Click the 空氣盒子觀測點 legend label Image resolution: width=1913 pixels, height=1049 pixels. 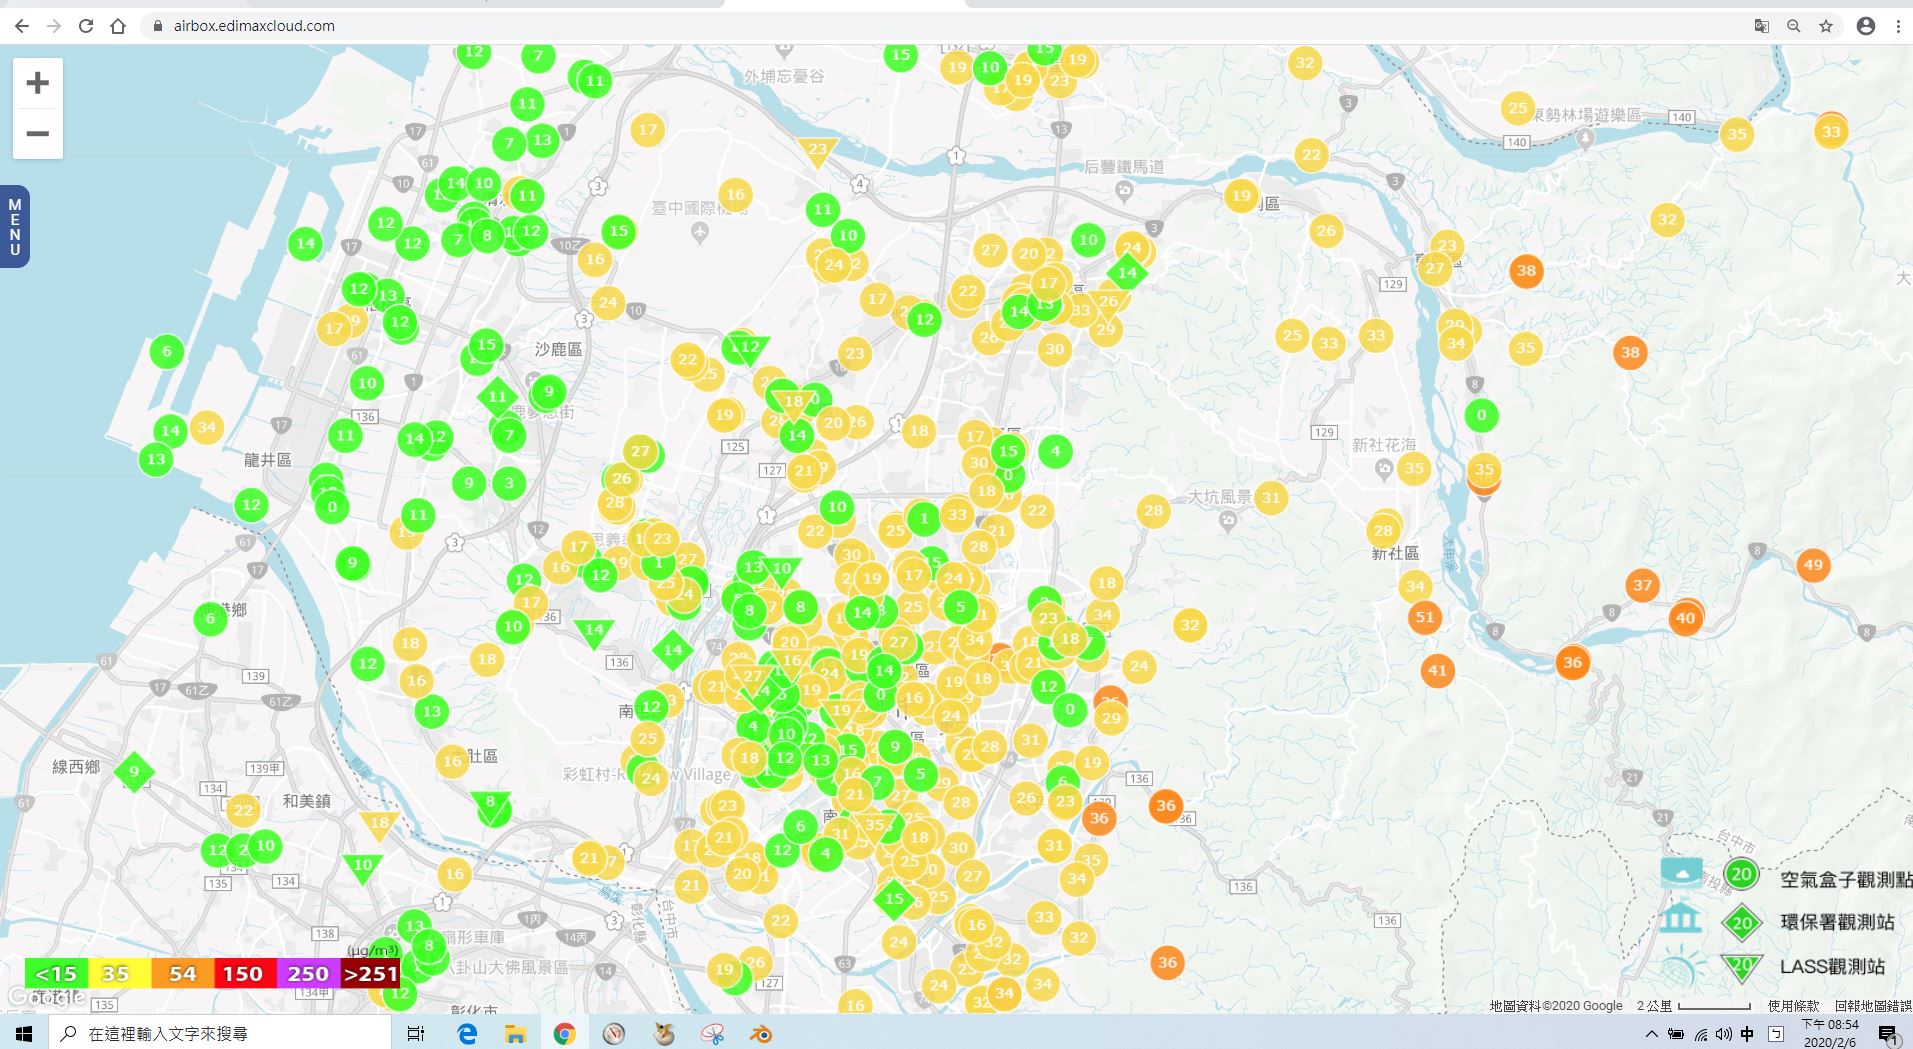[x=1846, y=879]
